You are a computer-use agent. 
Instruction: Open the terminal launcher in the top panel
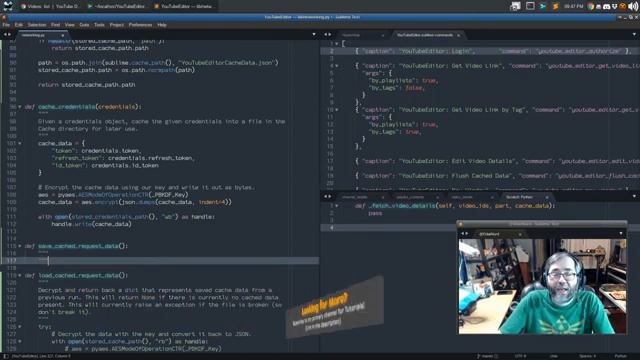coord(530,6)
